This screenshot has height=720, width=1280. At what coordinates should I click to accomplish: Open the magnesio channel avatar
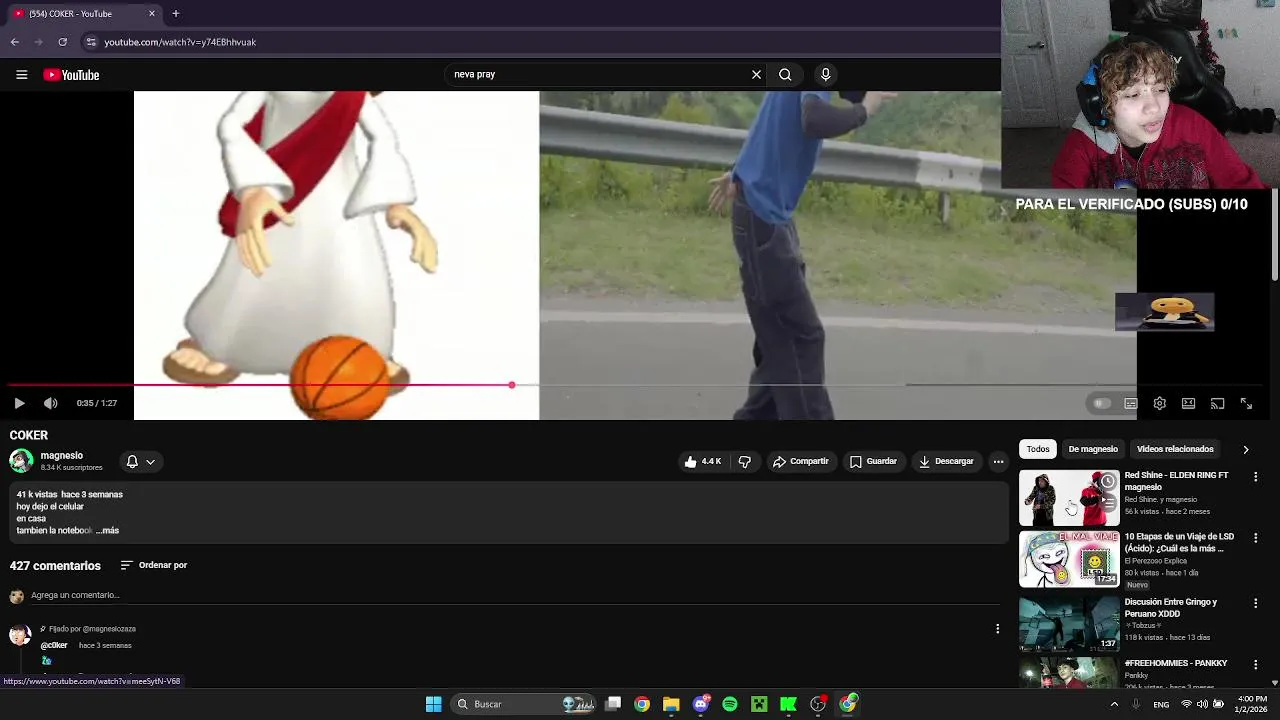click(x=21, y=461)
